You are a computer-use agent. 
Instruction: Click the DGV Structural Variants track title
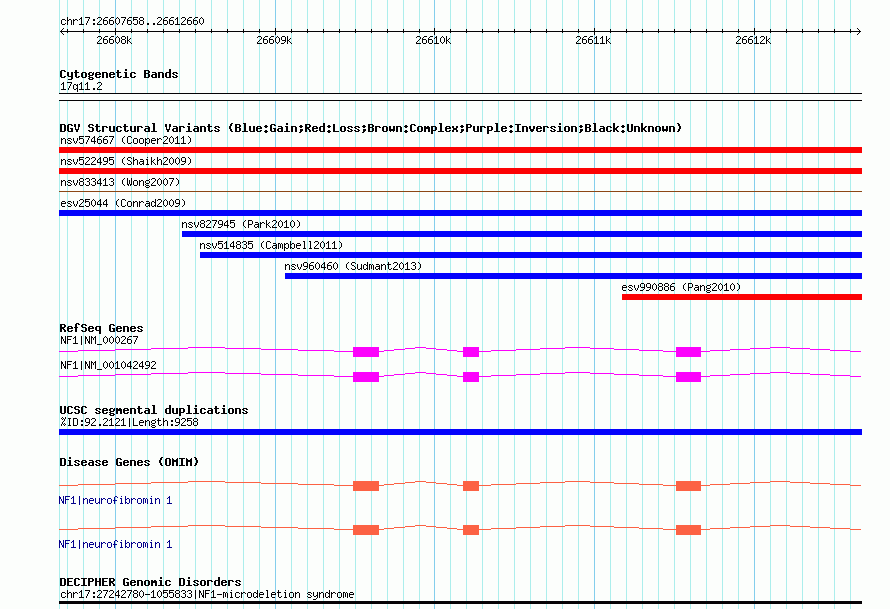tap(371, 128)
